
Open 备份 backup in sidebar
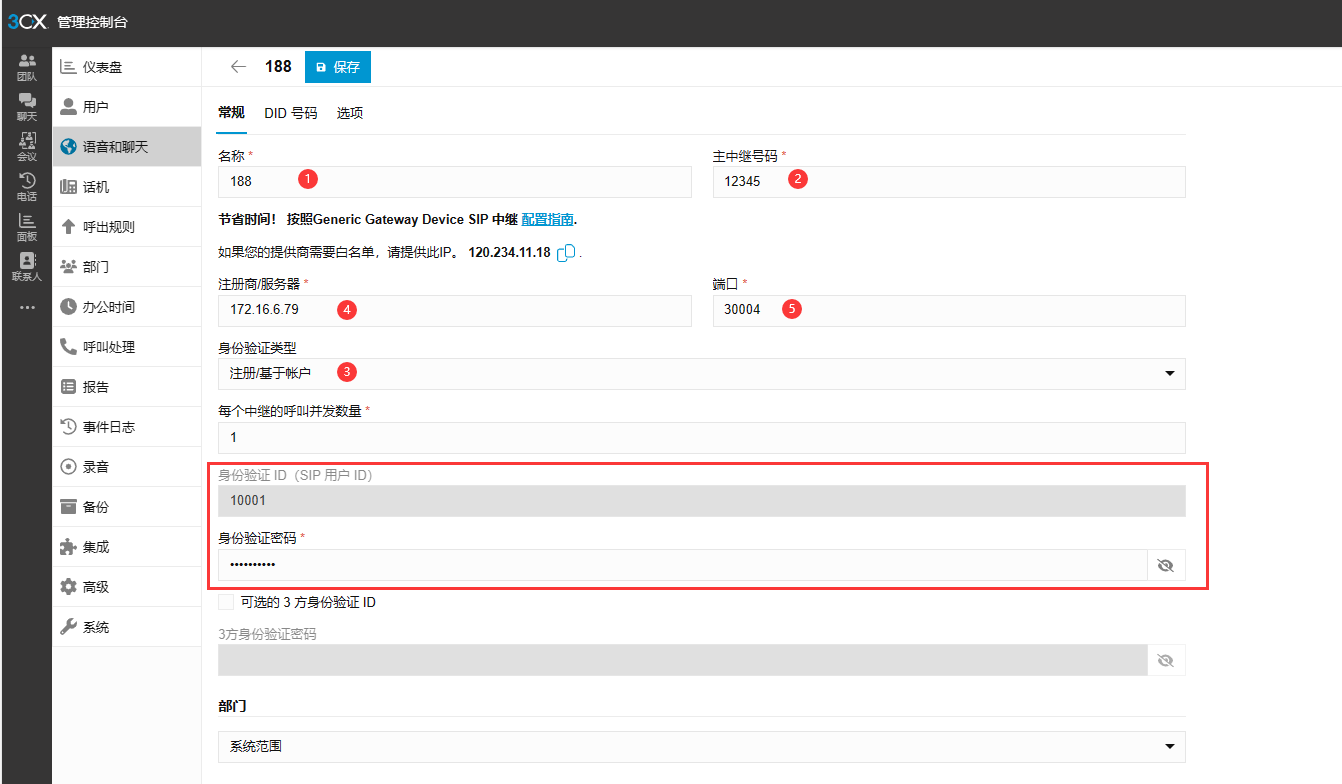(127, 507)
